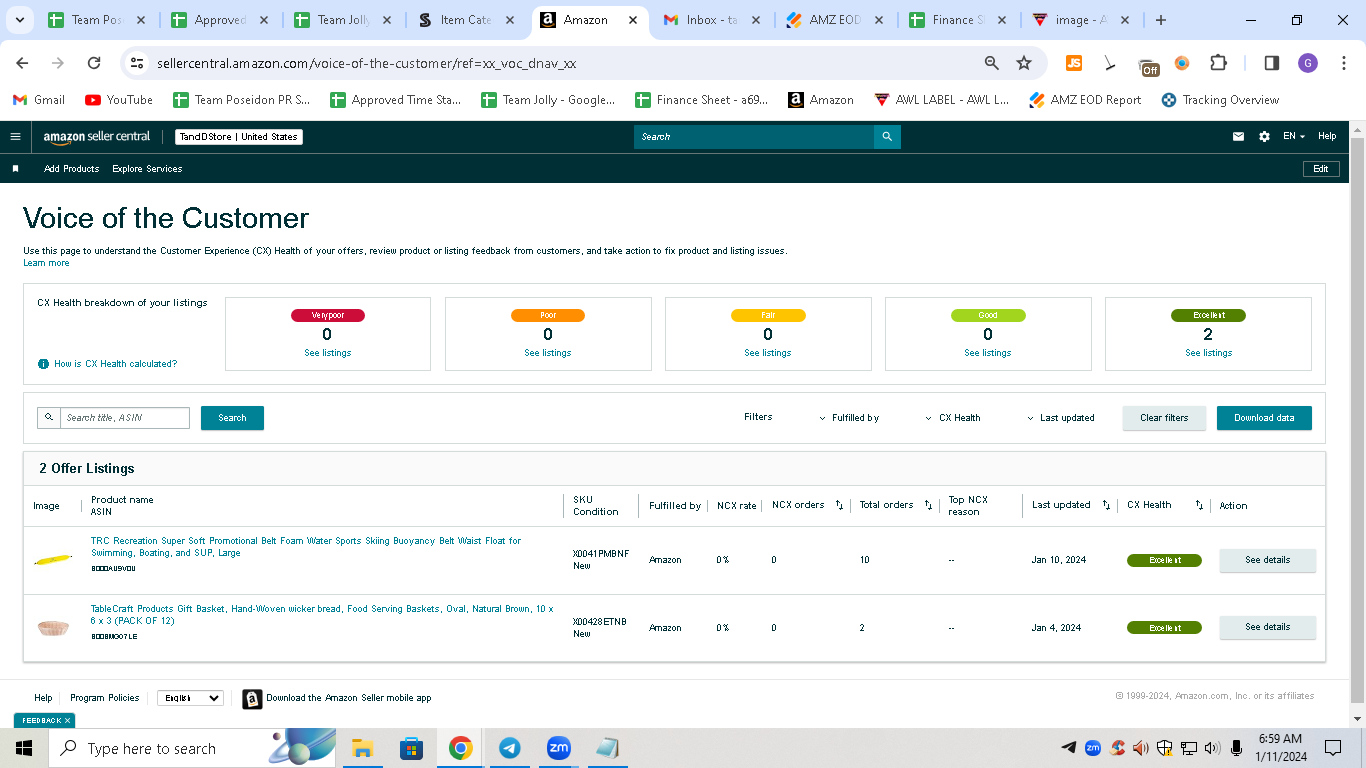1366x768 pixels.
Task: Click the Search title, ASIN input field
Action: (x=125, y=418)
